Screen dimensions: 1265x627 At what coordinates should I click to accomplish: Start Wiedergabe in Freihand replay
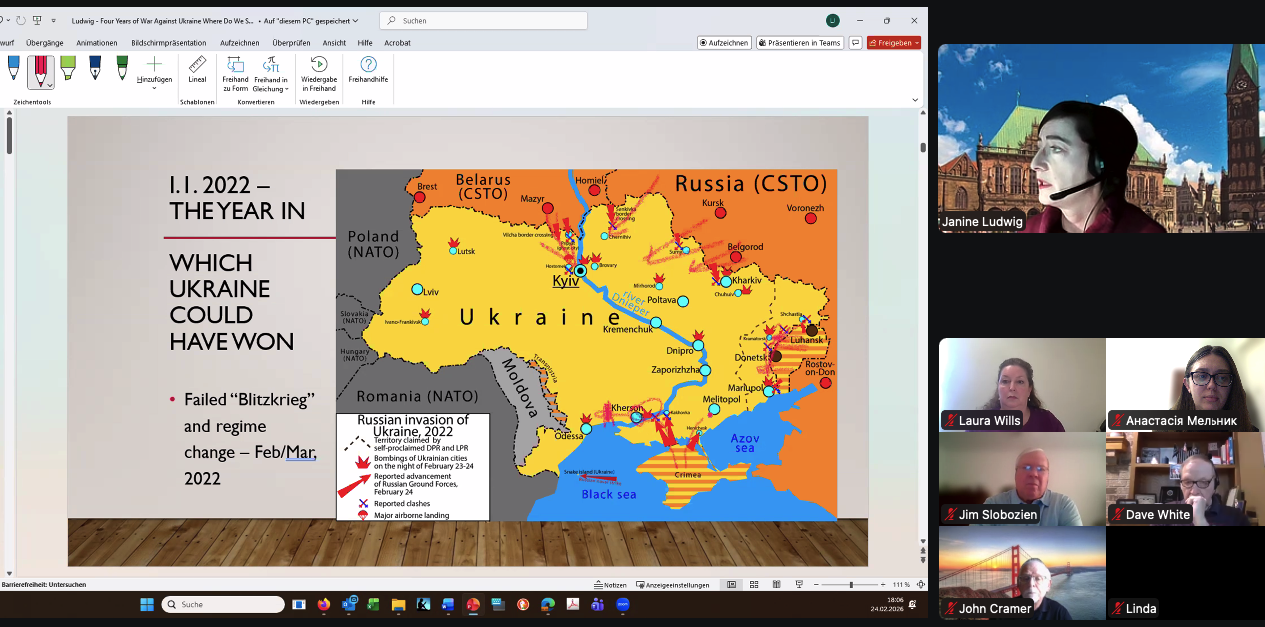(319, 73)
